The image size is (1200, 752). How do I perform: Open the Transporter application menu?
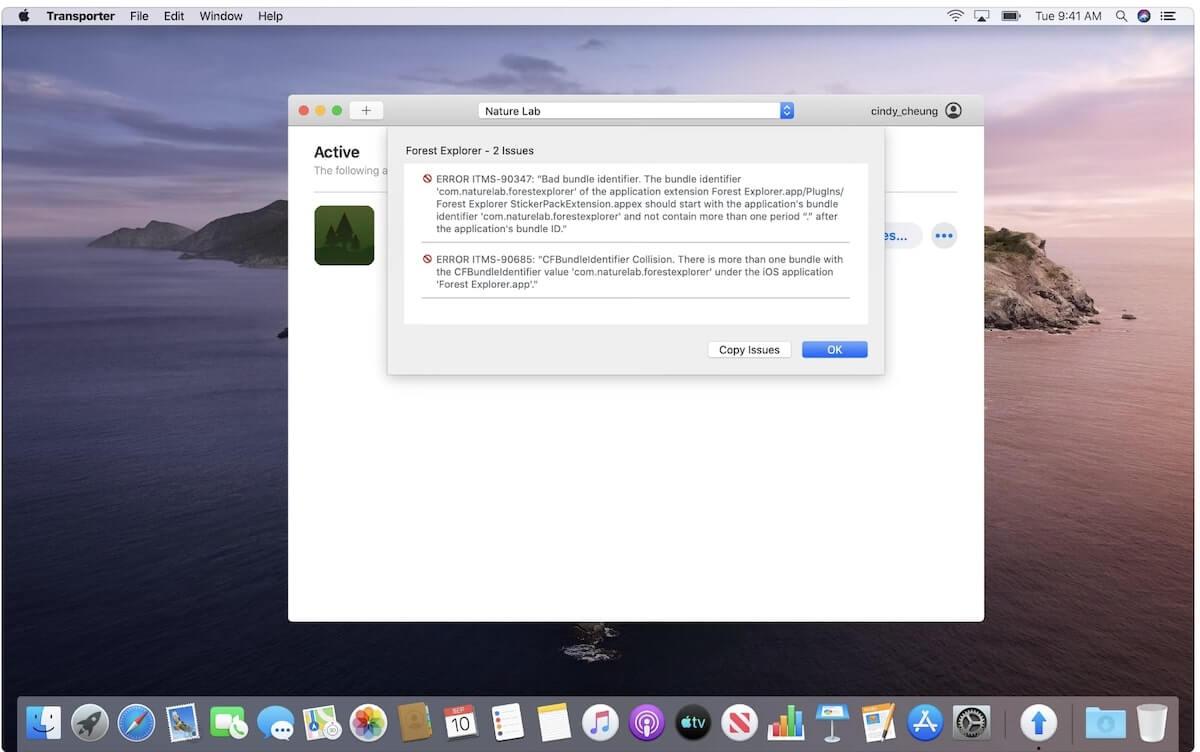(80, 16)
